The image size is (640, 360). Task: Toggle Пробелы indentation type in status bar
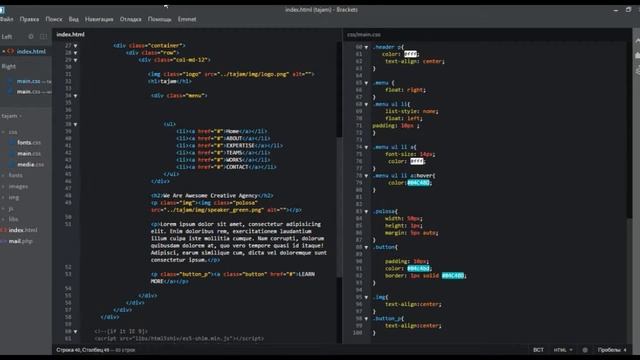click(x=609, y=350)
